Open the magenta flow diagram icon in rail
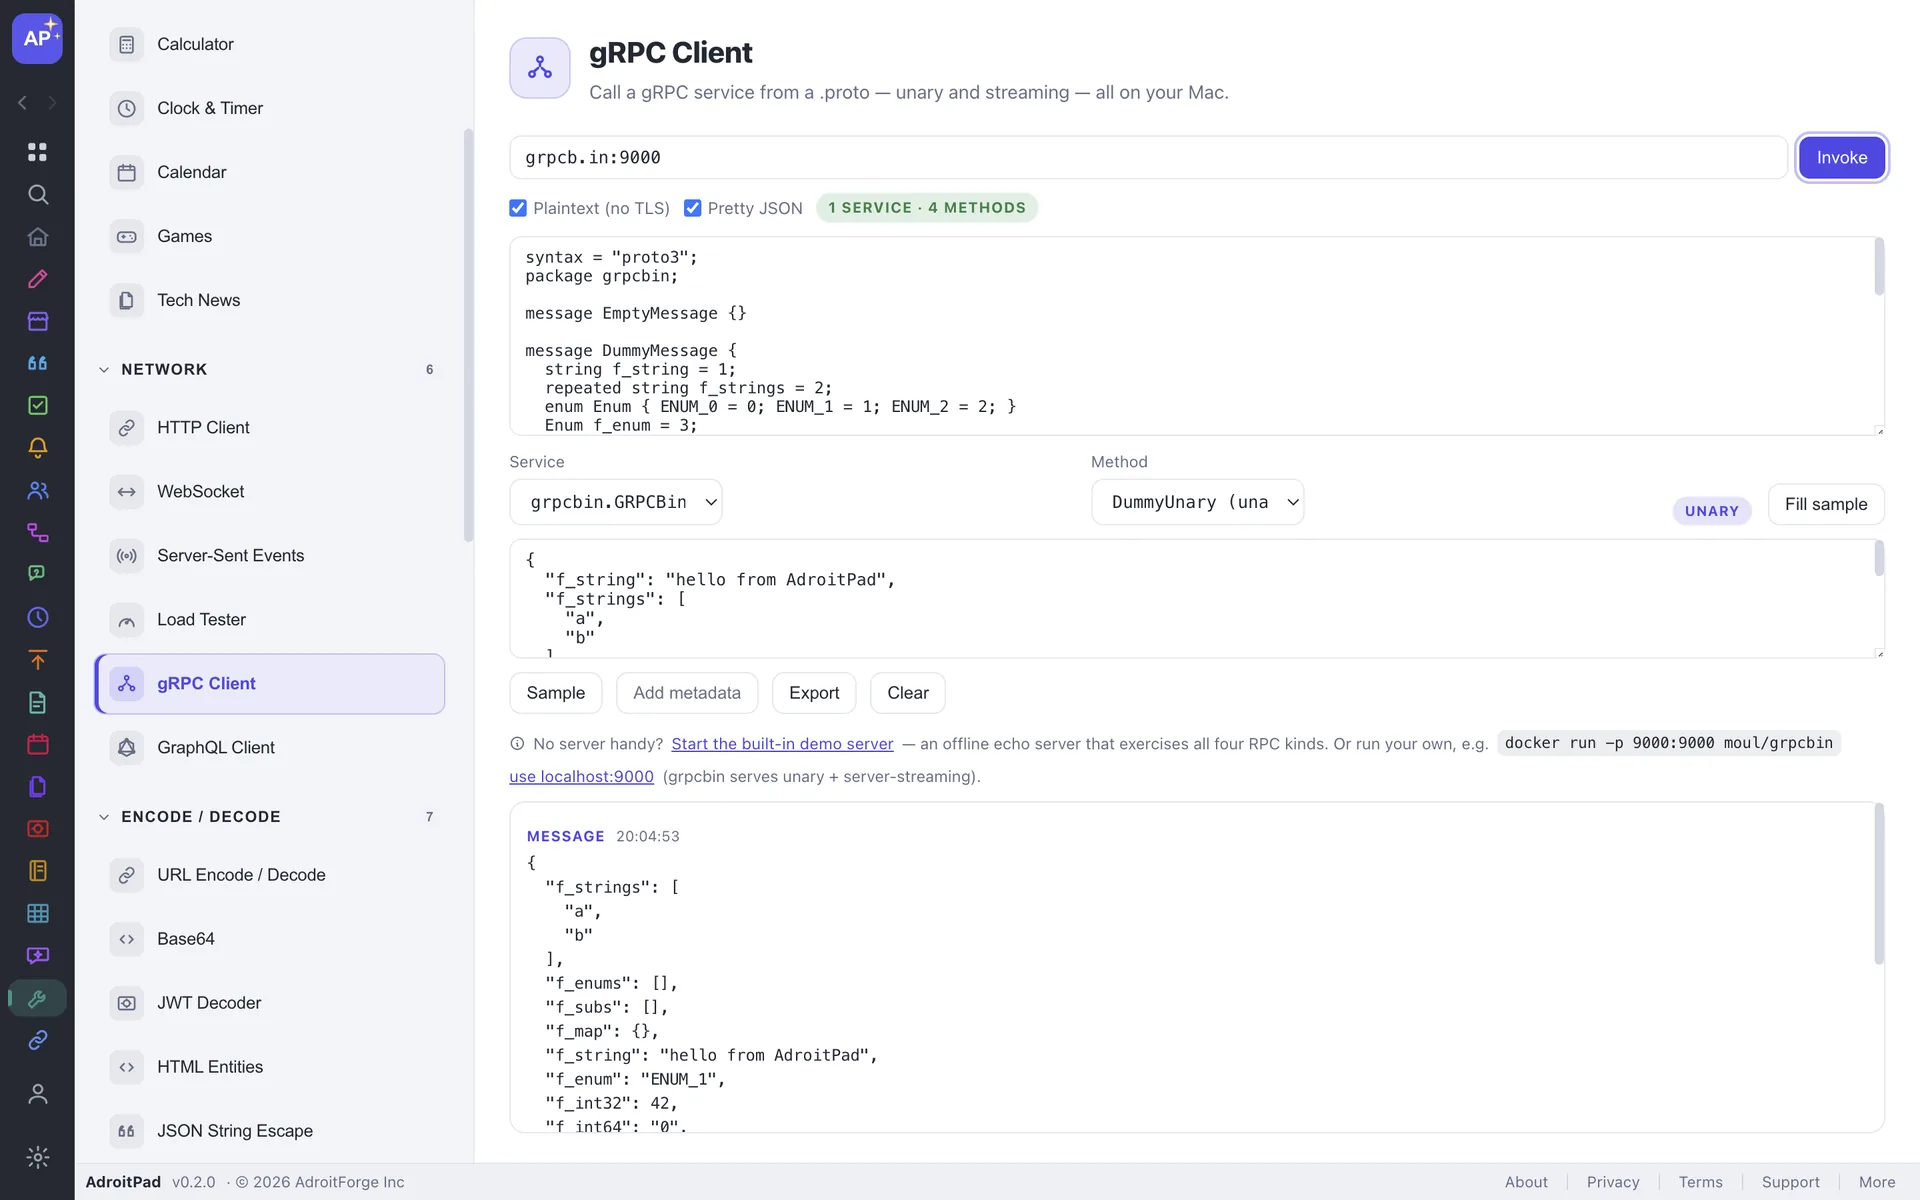Image resolution: width=1920 pixels, height=1200 pixels. pyautogui.click(x=37, y=532)
